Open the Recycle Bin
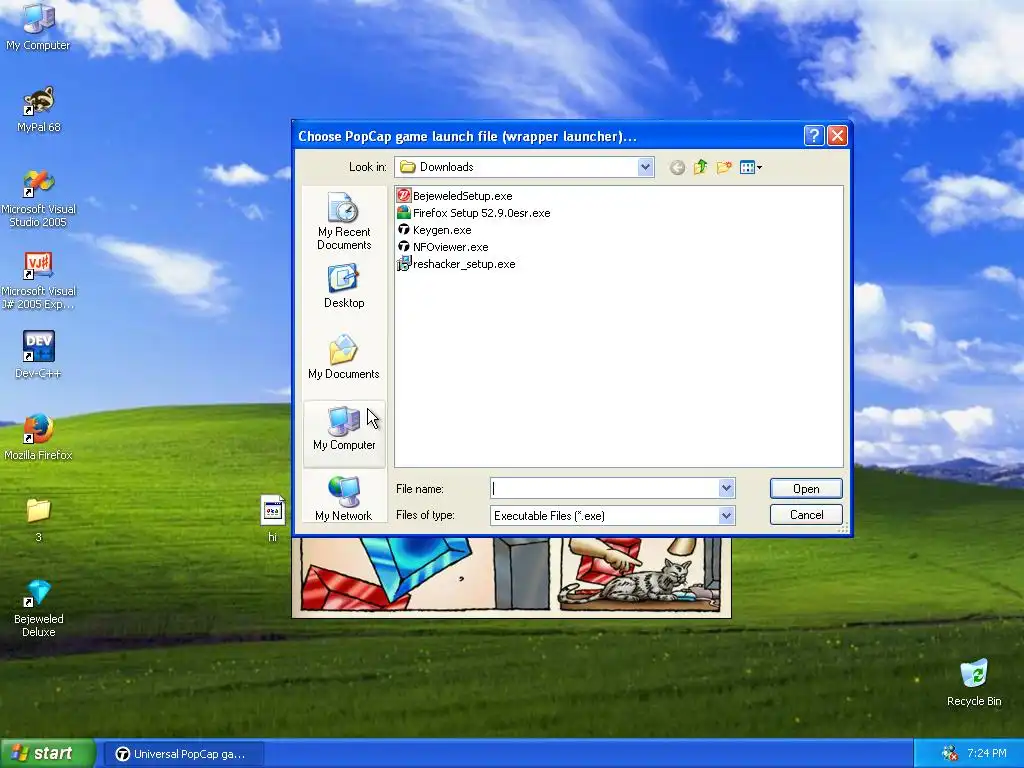 pyautogui.click(x=974, y=683)
